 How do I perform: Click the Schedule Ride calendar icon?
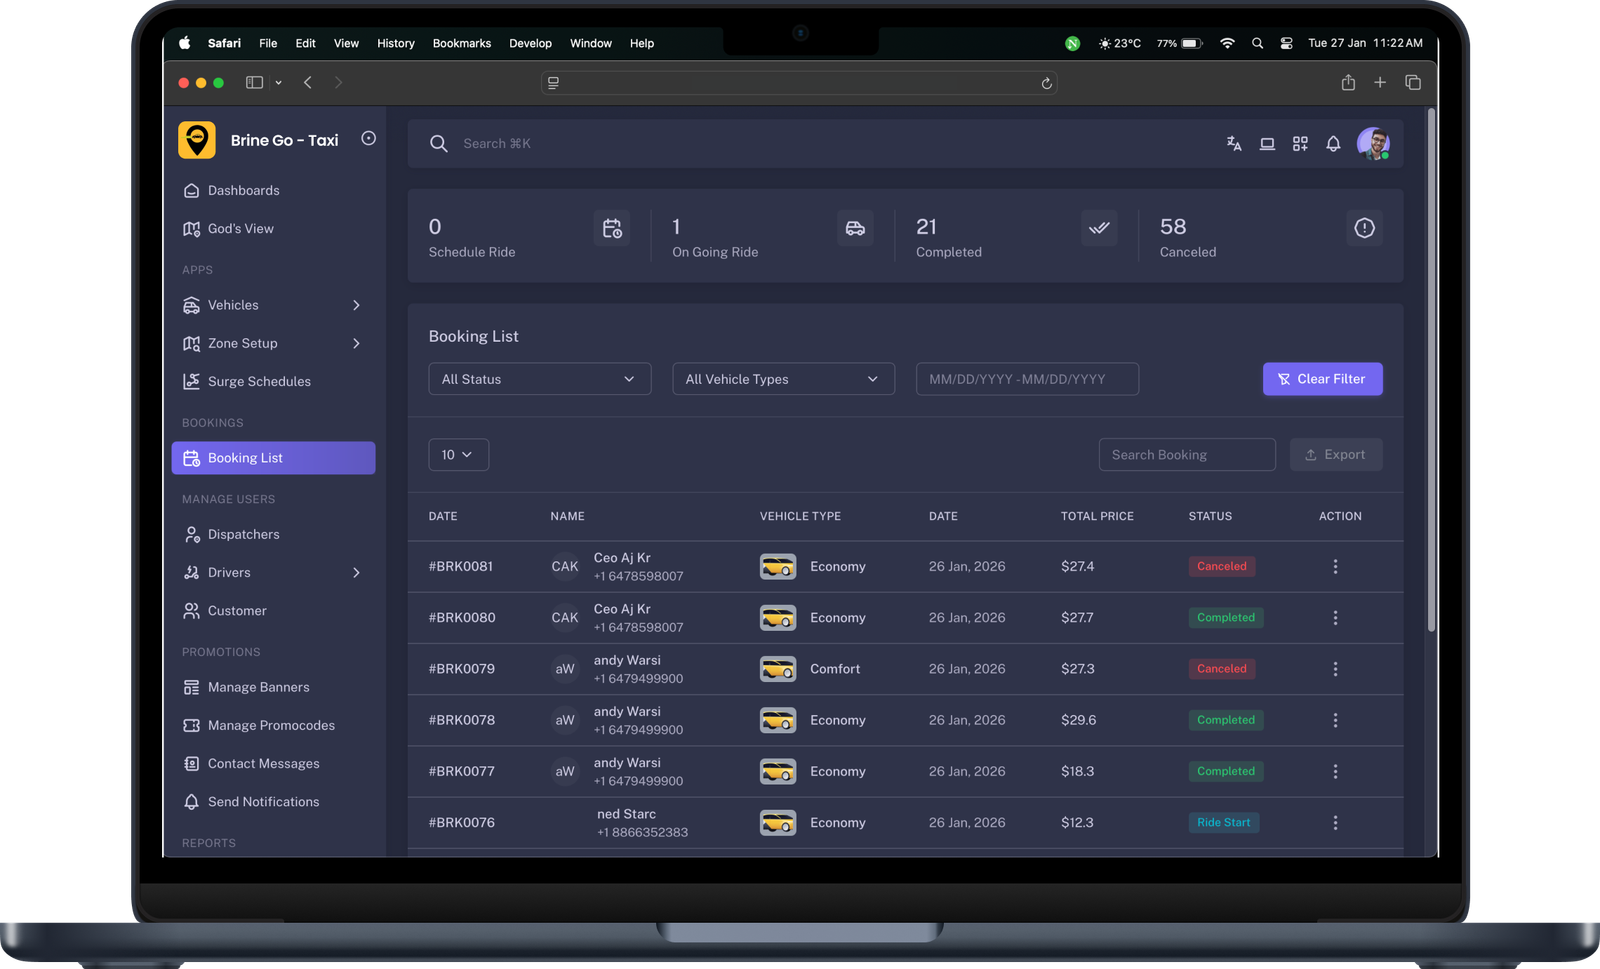pyautogui.click(x=612, y=228)
